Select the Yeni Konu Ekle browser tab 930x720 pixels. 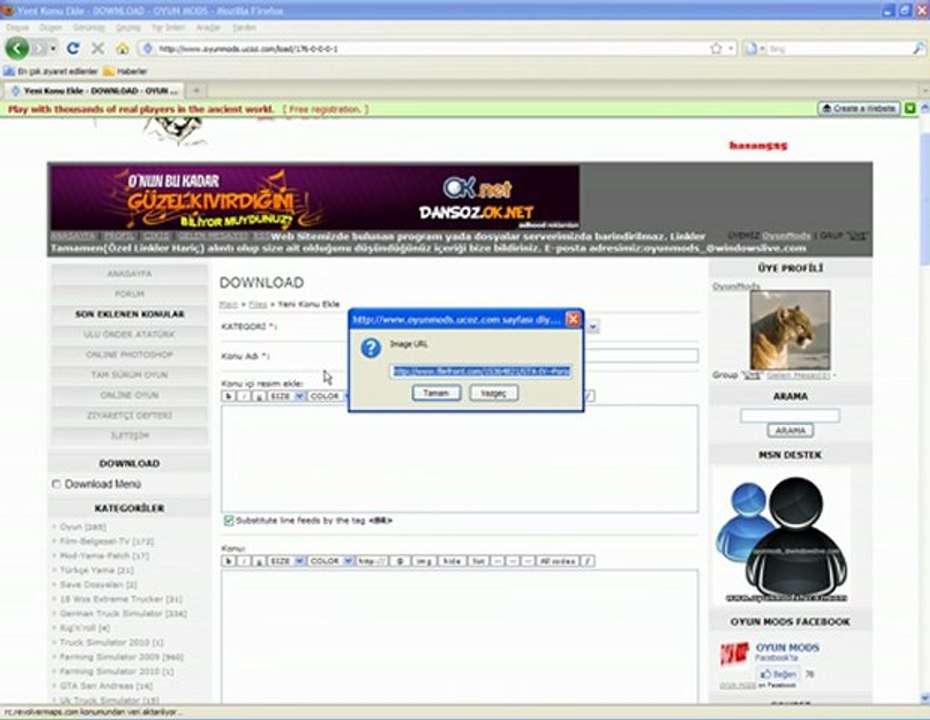95,91
